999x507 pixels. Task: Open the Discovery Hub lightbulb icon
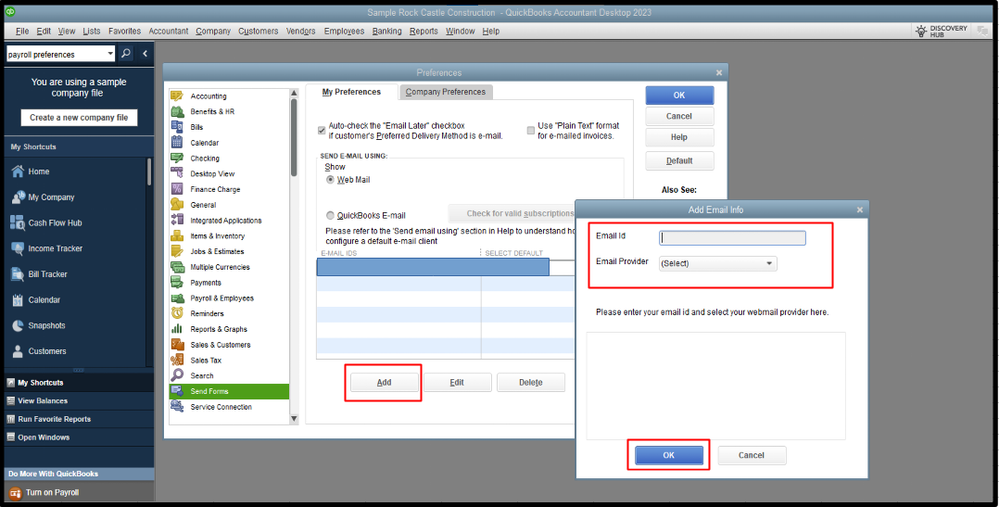pos(921,31)
